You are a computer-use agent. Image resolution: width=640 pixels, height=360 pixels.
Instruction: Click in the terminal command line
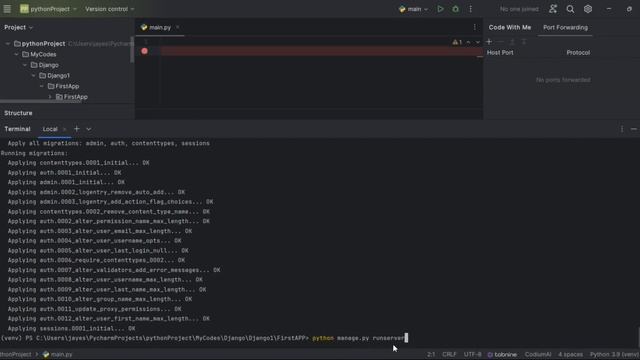[x=204, y=338]
